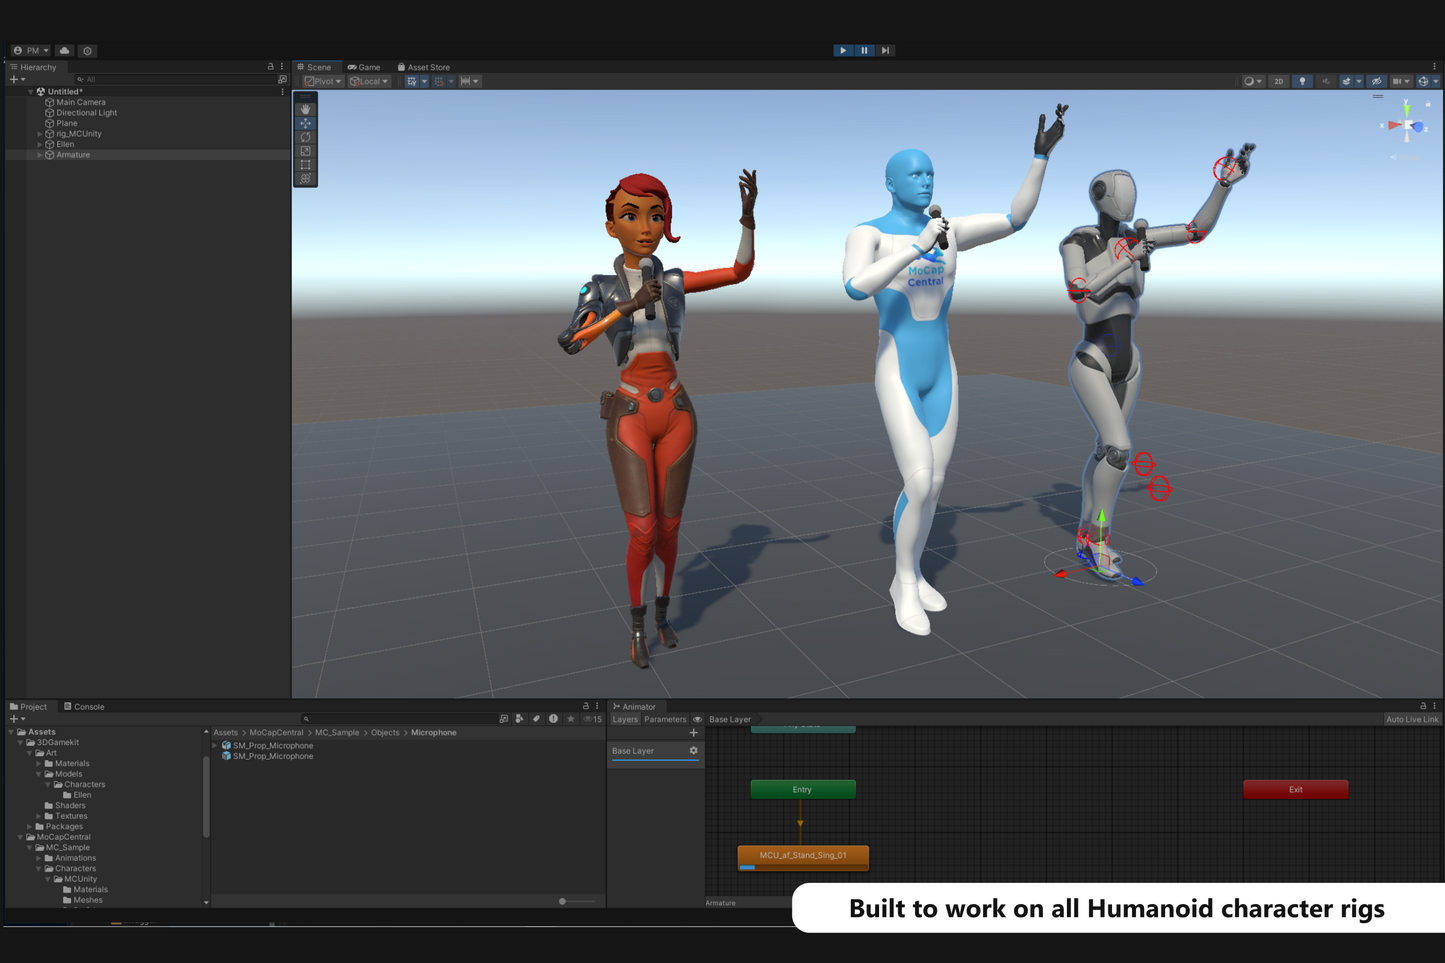This screenshot has height=963, width=1445.
Task: Select the Rect Transform tool
Action: click(305, 164)
